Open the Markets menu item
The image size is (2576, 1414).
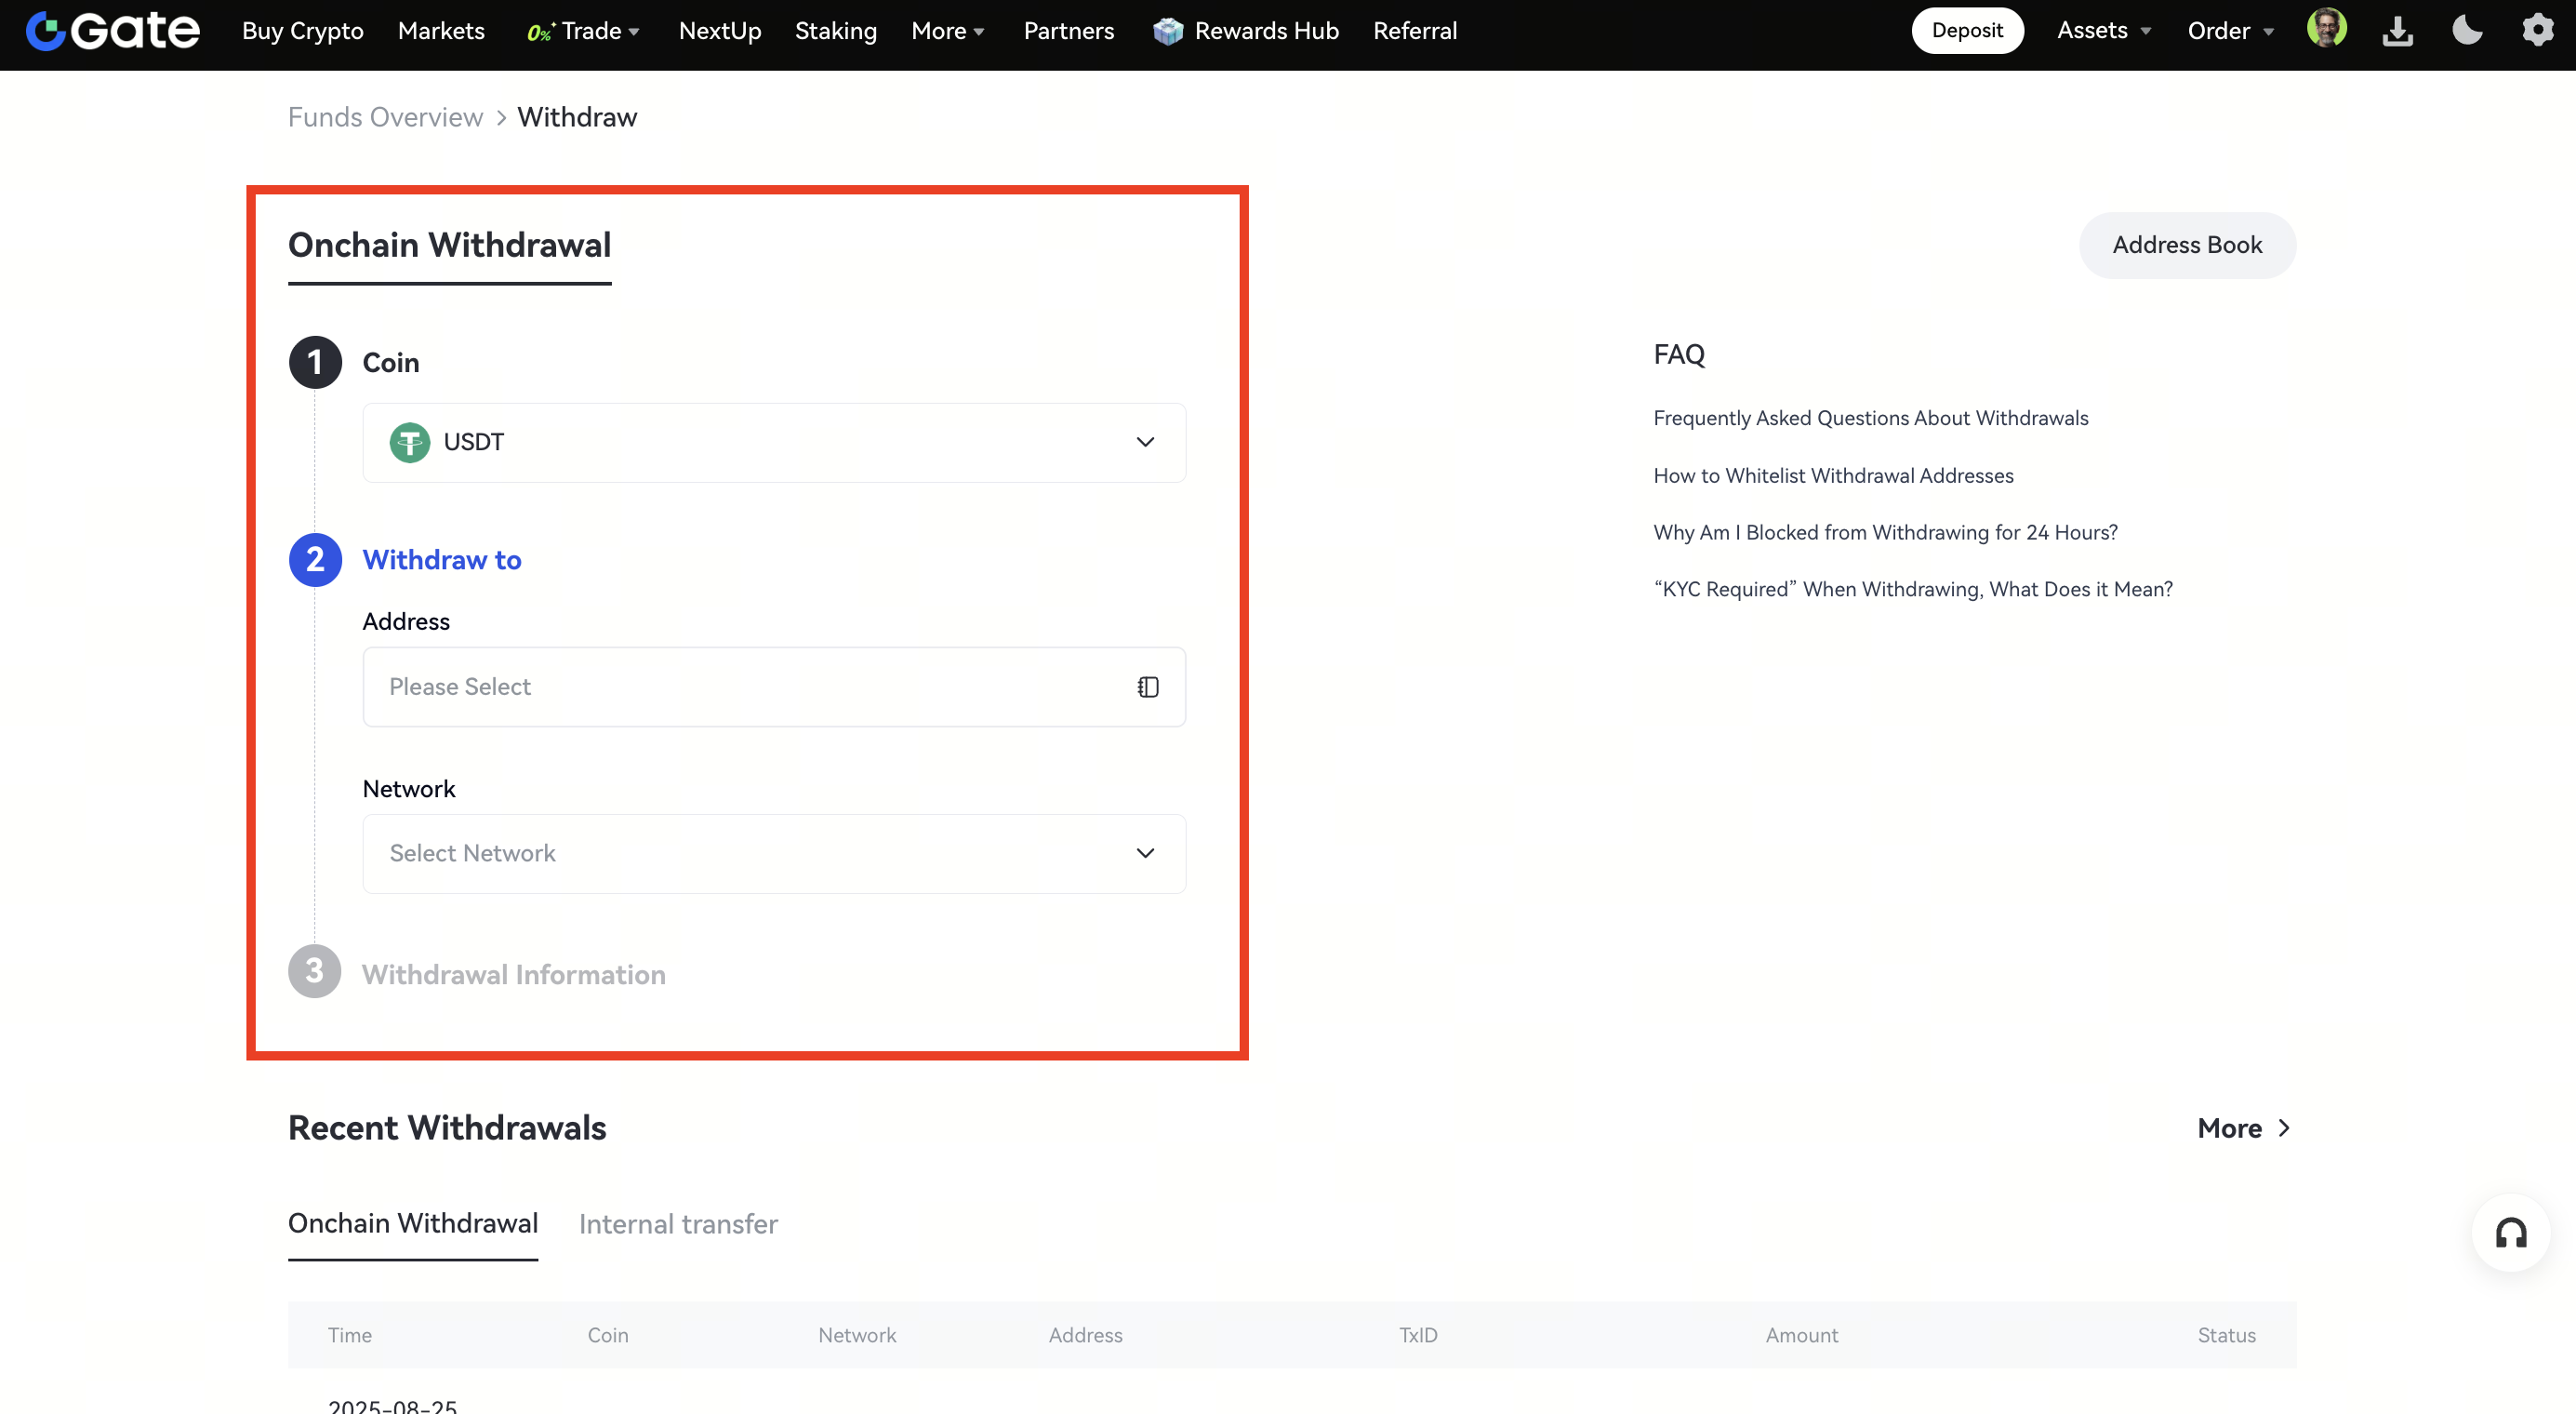[441, 31]
